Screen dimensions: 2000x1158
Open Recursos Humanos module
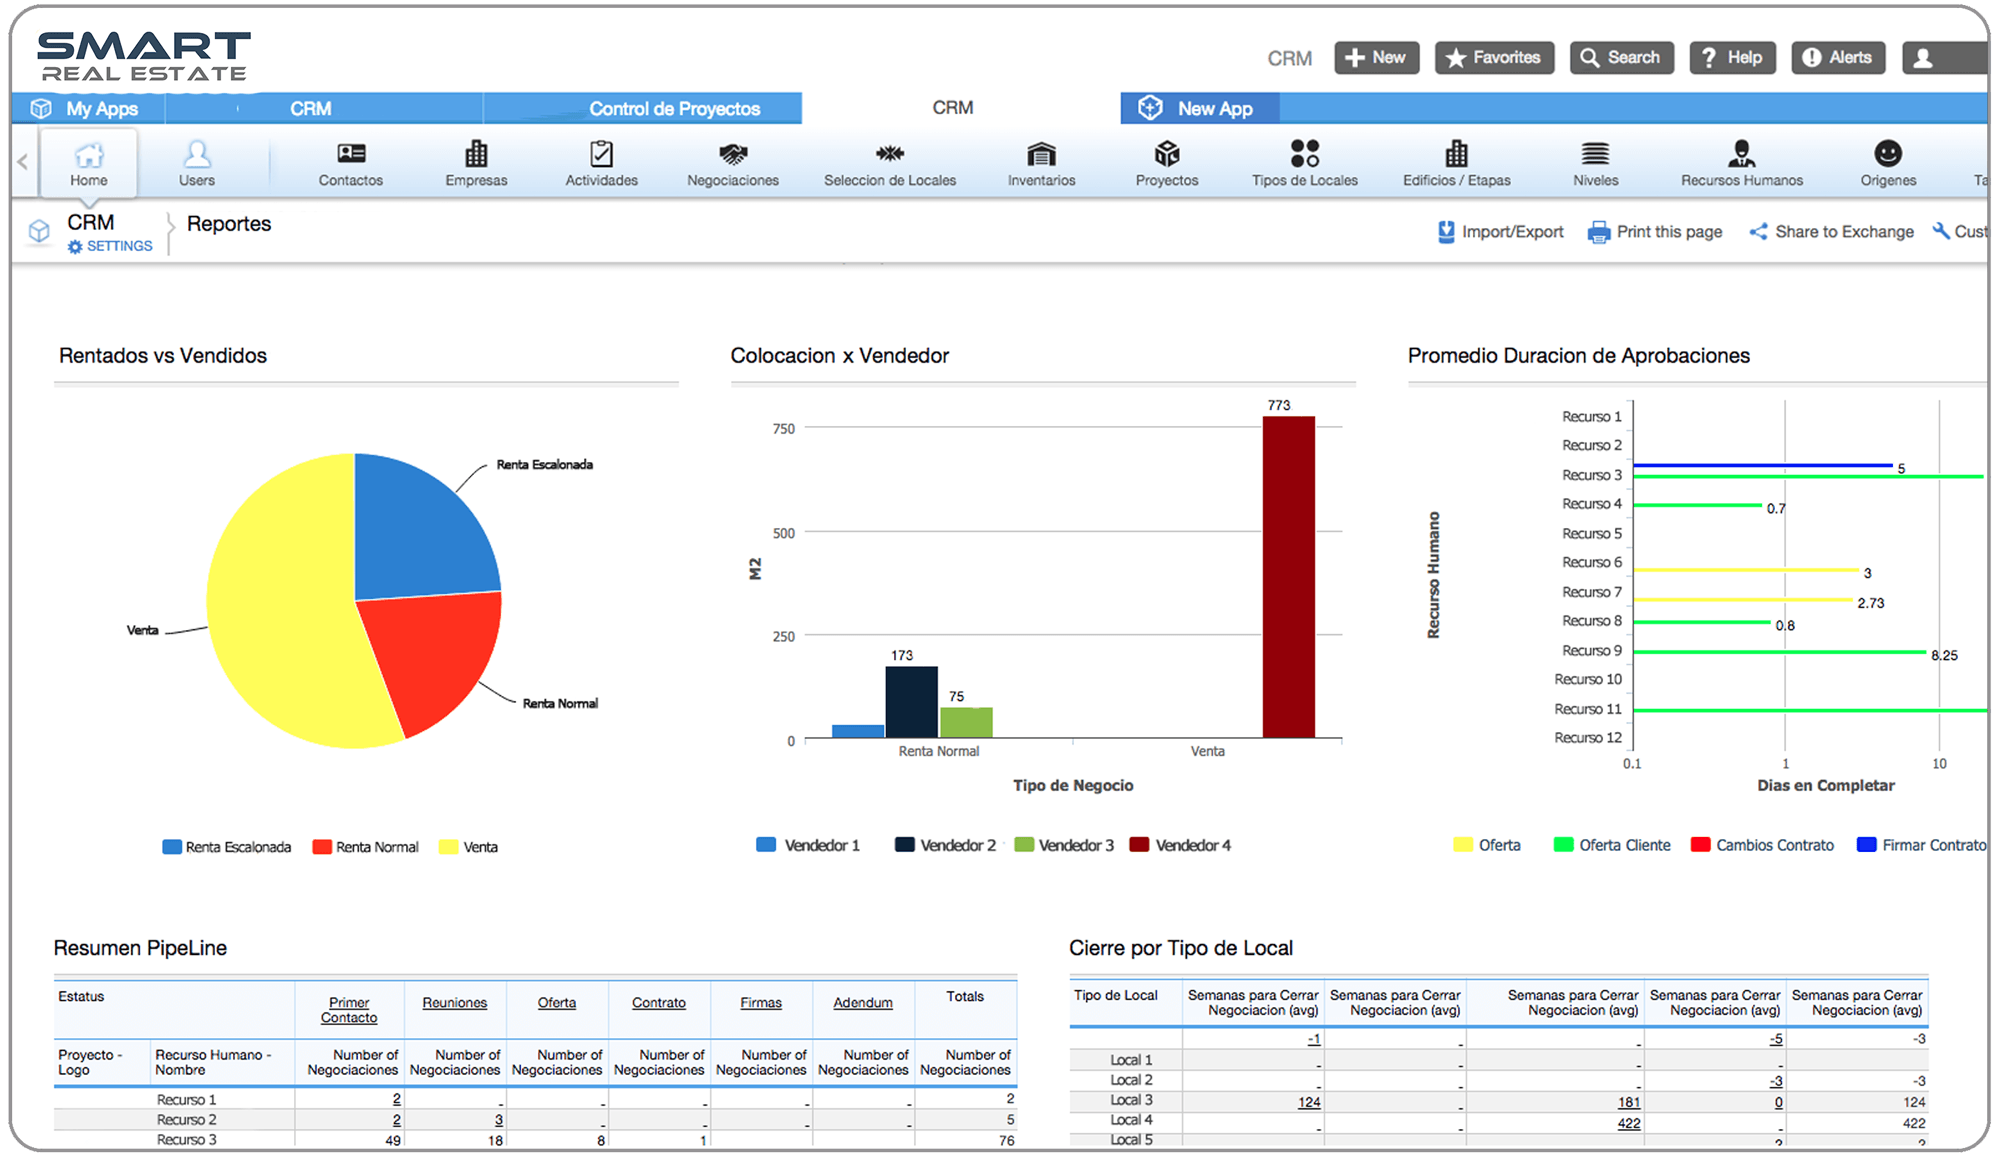click(x=1741, y=163)
